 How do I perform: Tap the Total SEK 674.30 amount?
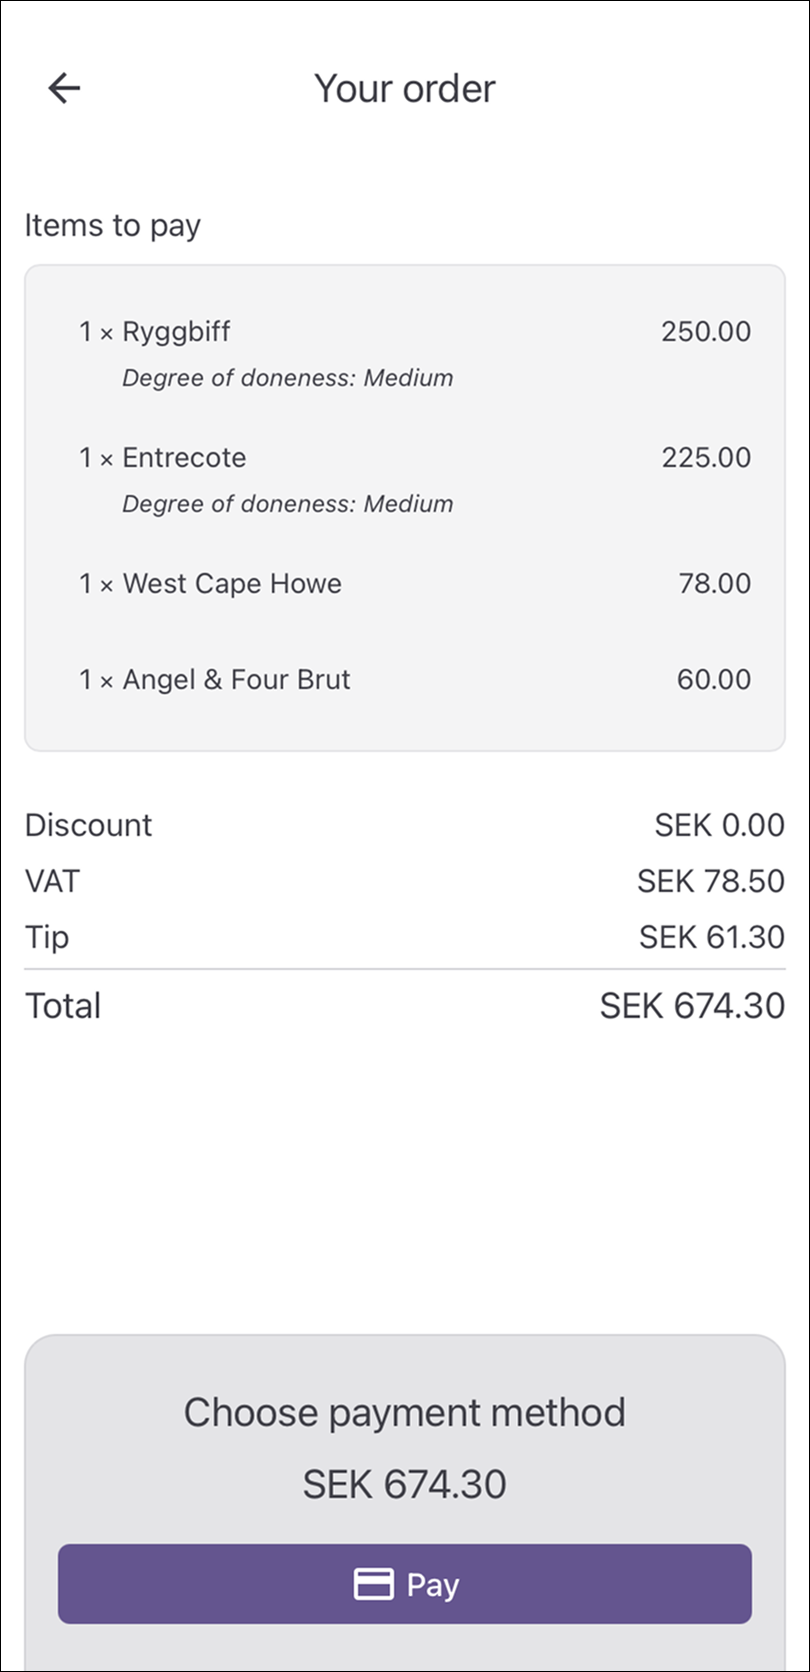pyautogui.click(x=692, y=1006)
